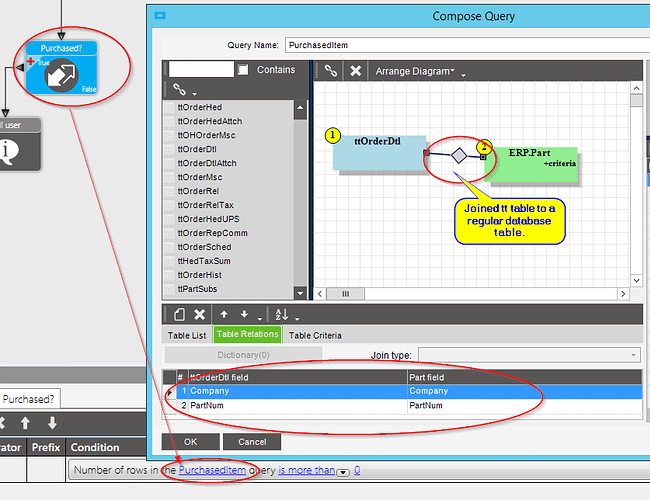The width and height of the screenshot is (650, 500).
Task: Click the move up arrow in relations toolbar
Action: click(x=224, y=314)
